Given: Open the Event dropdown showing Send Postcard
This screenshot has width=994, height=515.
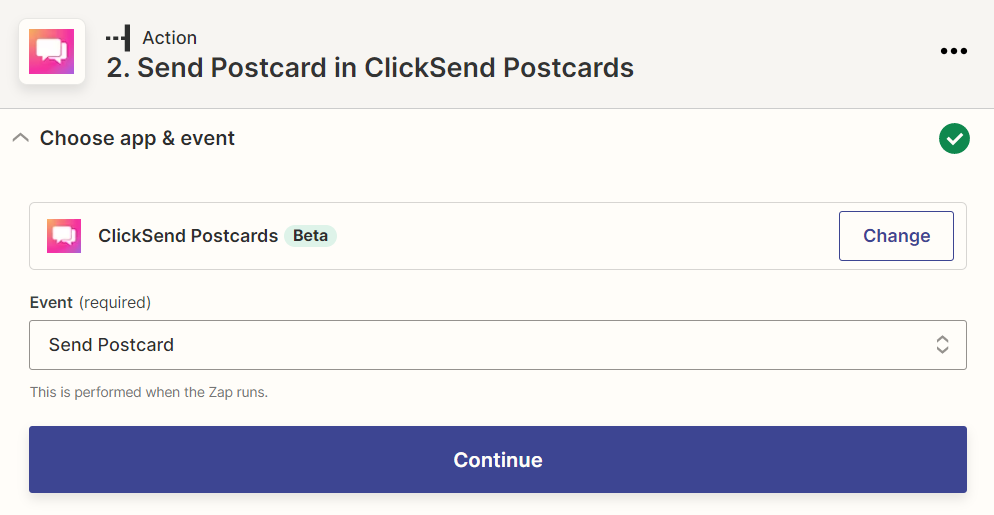Looking at the screenshot, I should (x=498, y=345).
